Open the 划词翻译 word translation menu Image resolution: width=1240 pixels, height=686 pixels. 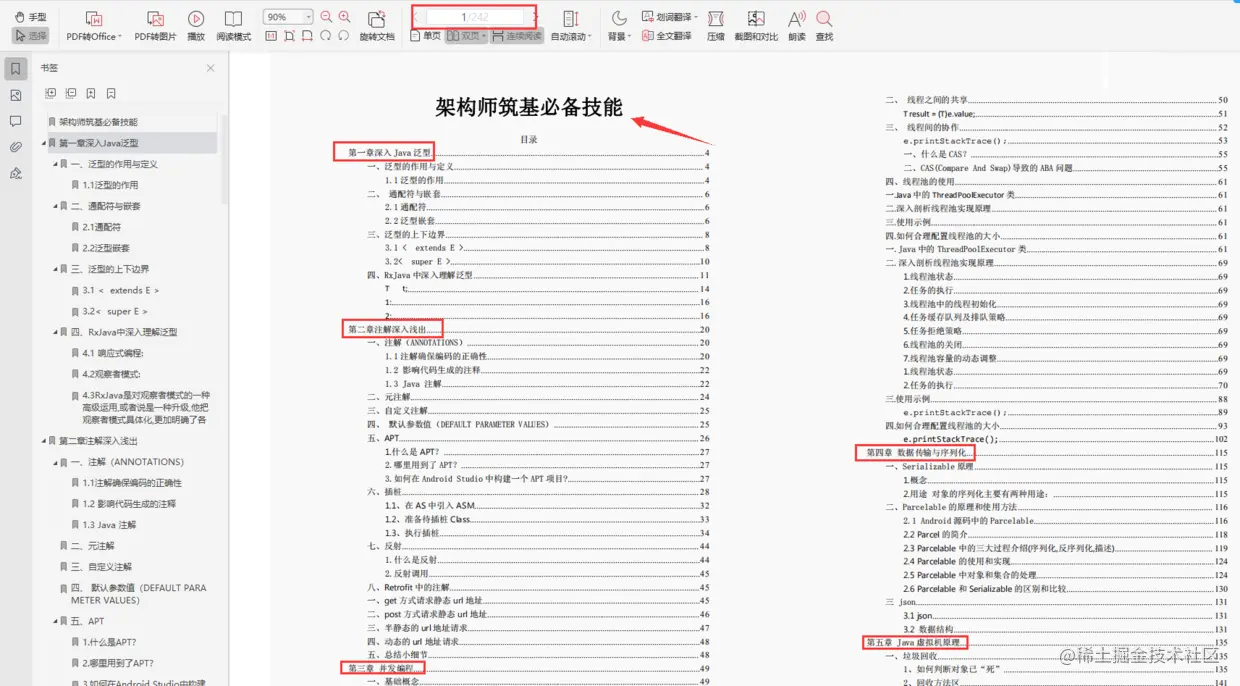[669, 17]
